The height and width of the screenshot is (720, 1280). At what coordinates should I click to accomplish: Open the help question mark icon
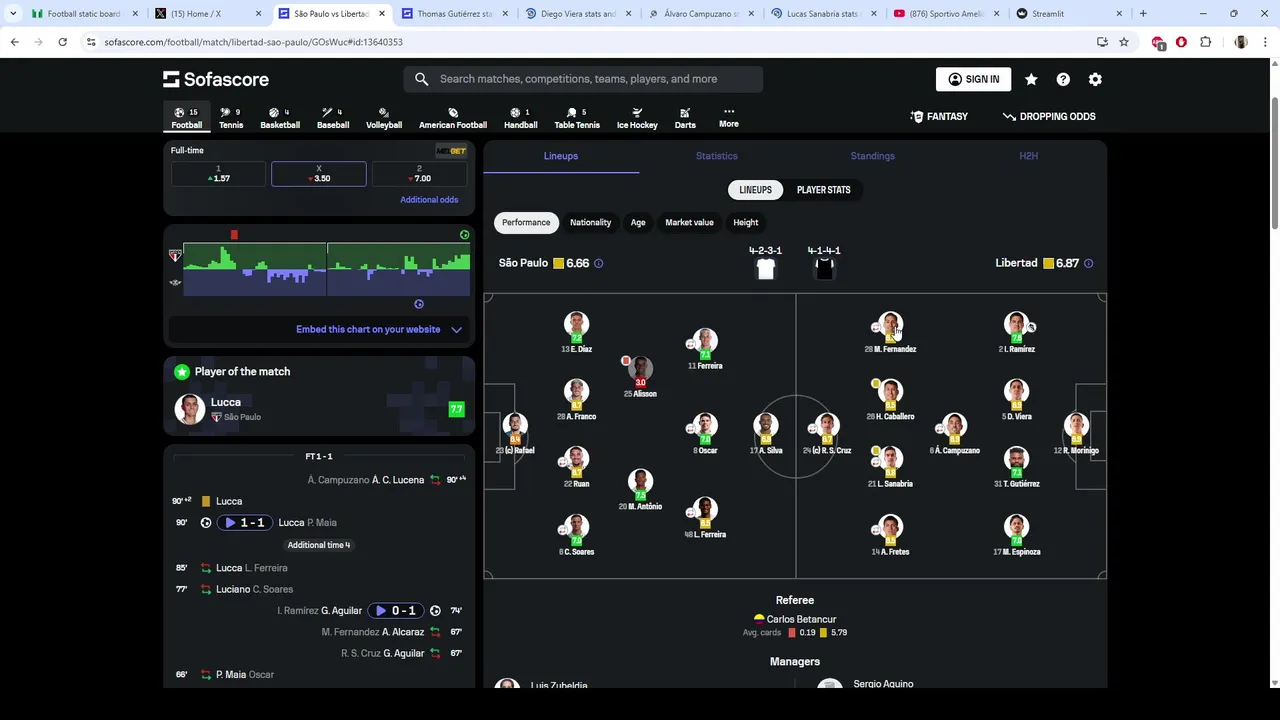coord(1063,79)
